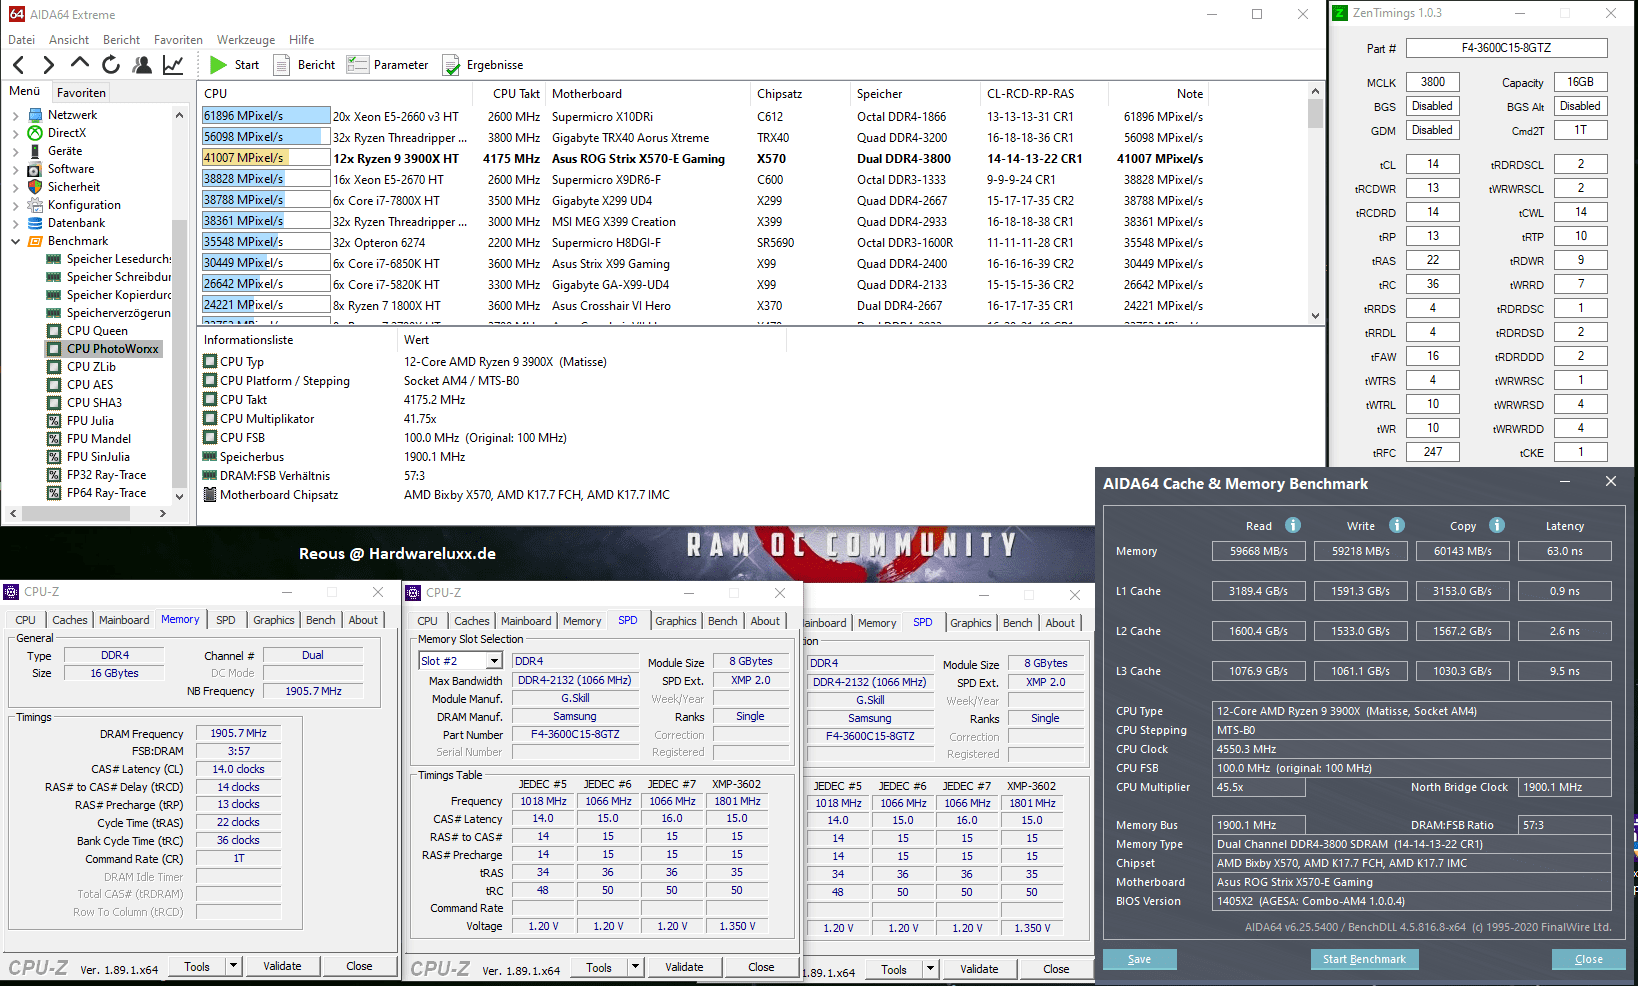Open the Read info icon in Cache & Memory Benchmark

click(1293, 525)
